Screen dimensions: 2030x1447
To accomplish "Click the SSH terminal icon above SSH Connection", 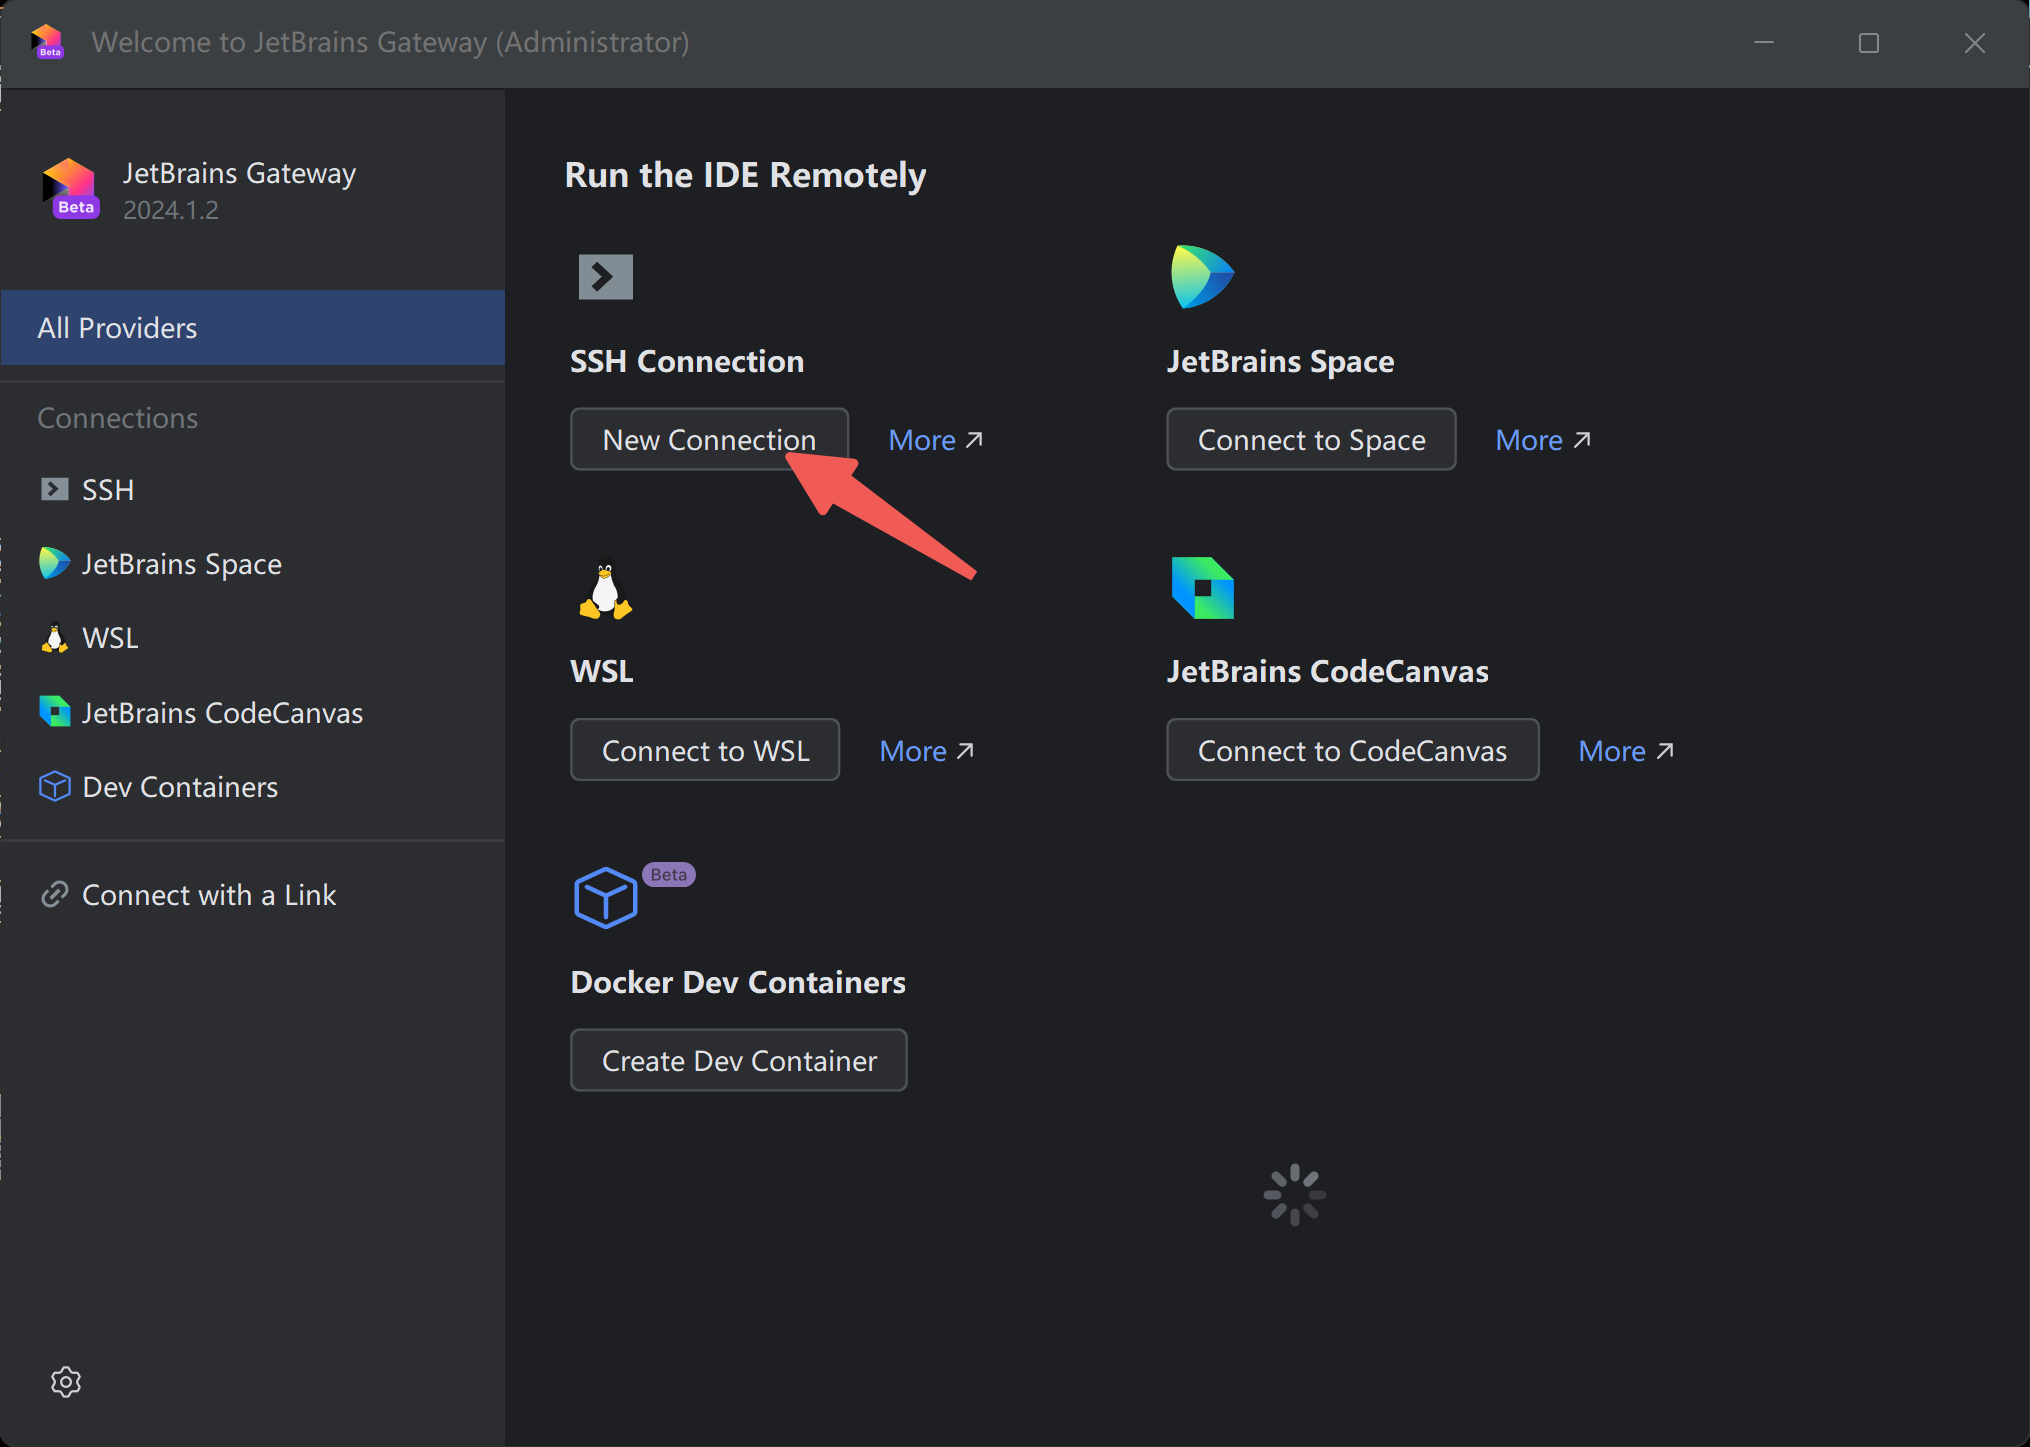I will coord(606,277).
